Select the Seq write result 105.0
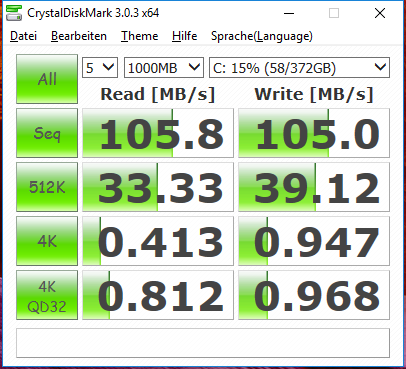406x369 pixels. [x=314, y=133]
